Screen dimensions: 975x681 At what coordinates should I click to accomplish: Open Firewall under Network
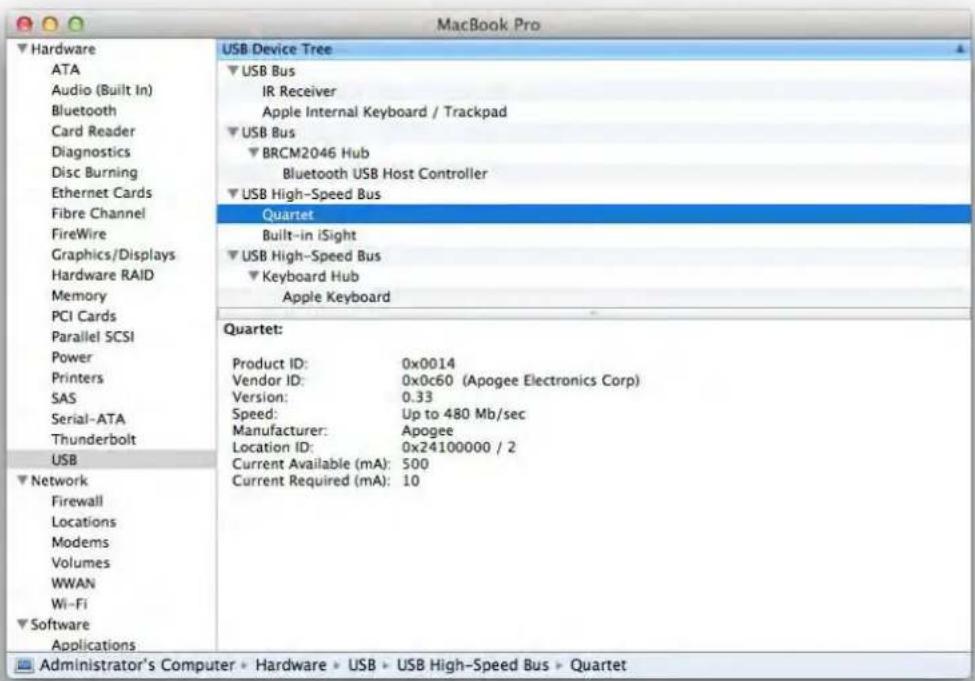(77, 501)
